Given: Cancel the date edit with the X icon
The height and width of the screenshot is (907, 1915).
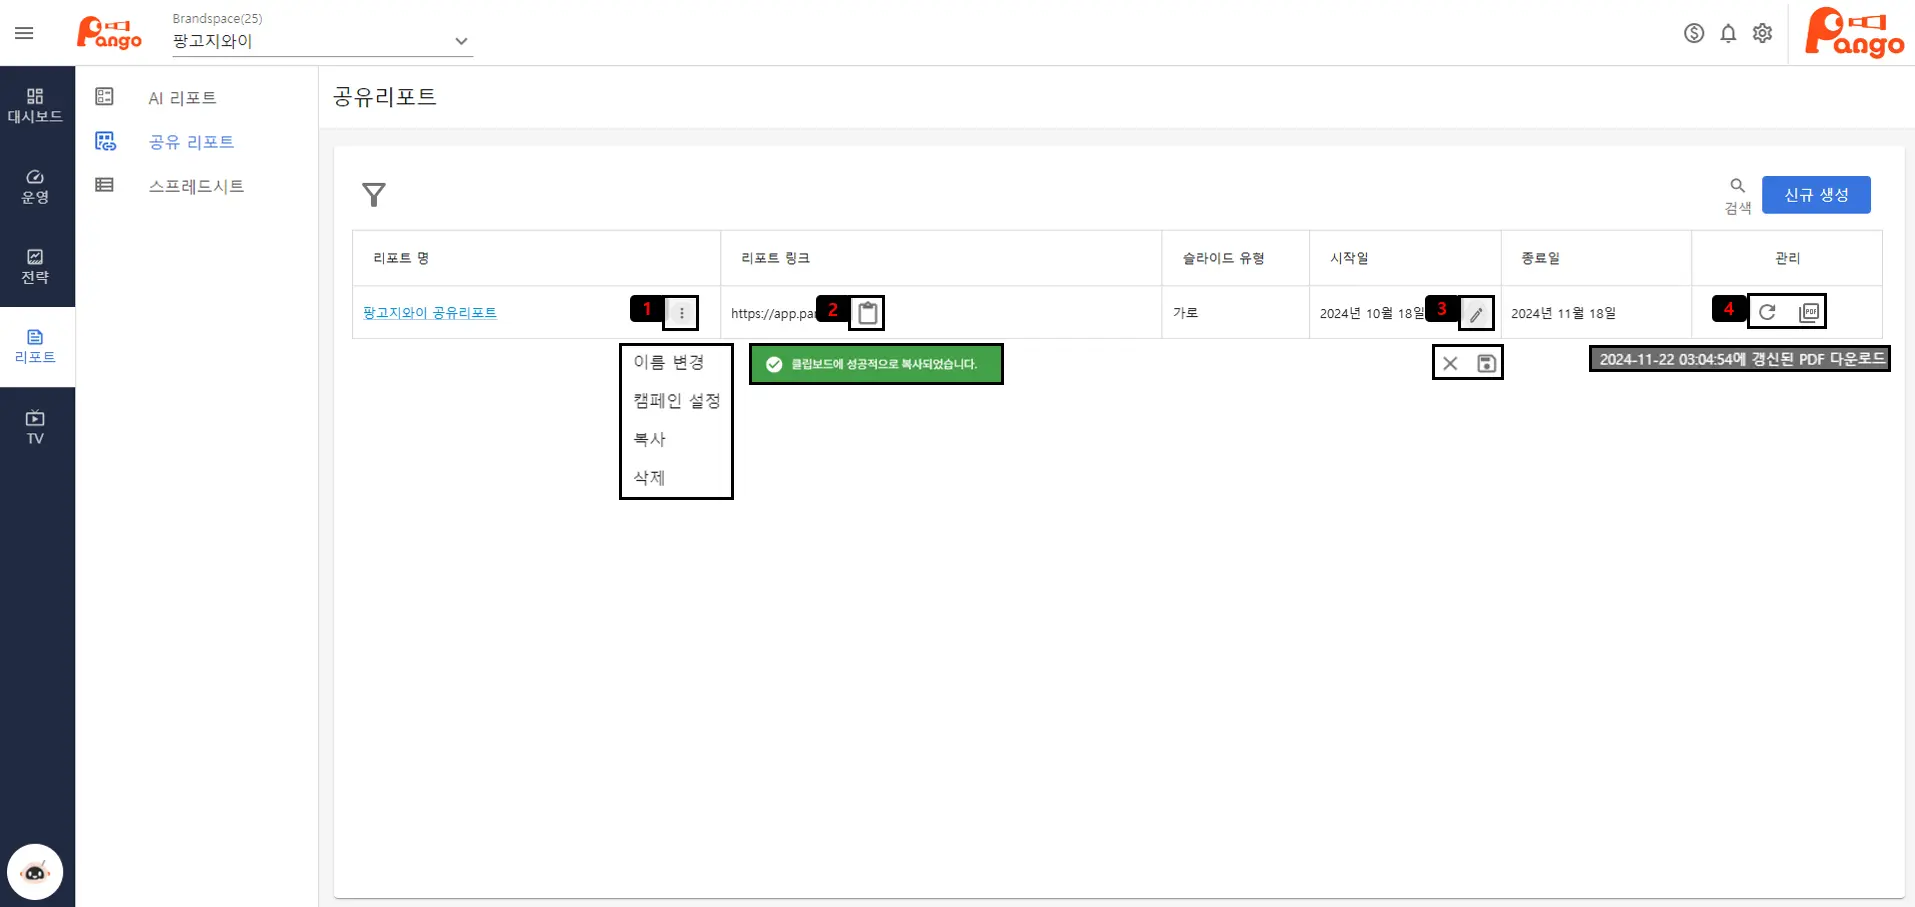Looking at the screenshot, I should tap(1450, 363).
